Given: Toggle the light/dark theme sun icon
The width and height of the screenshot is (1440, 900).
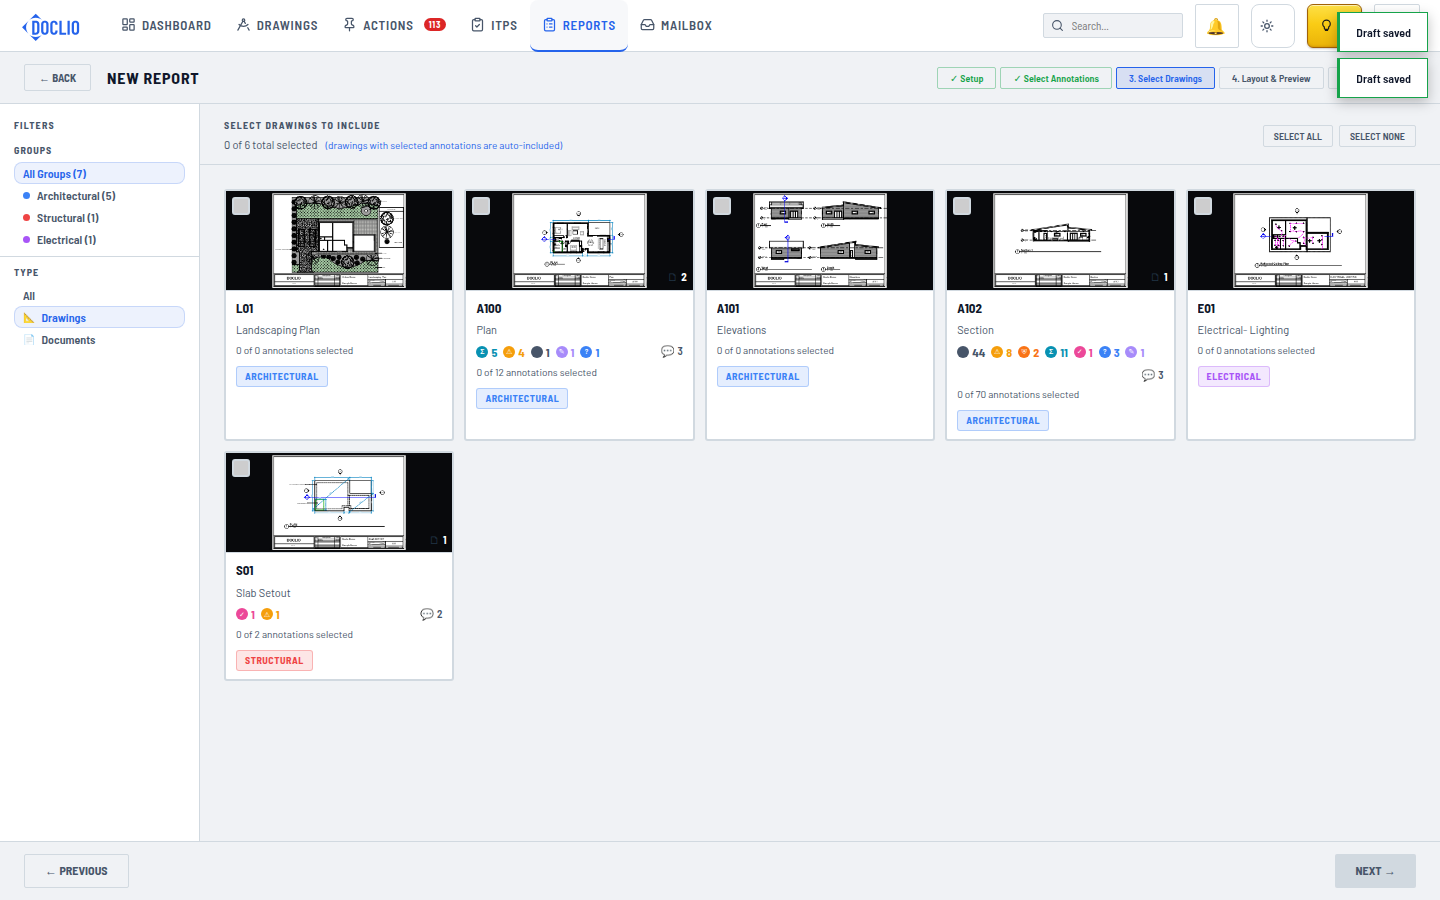Looking at the screenshot, I should [x=1267, y=26].
